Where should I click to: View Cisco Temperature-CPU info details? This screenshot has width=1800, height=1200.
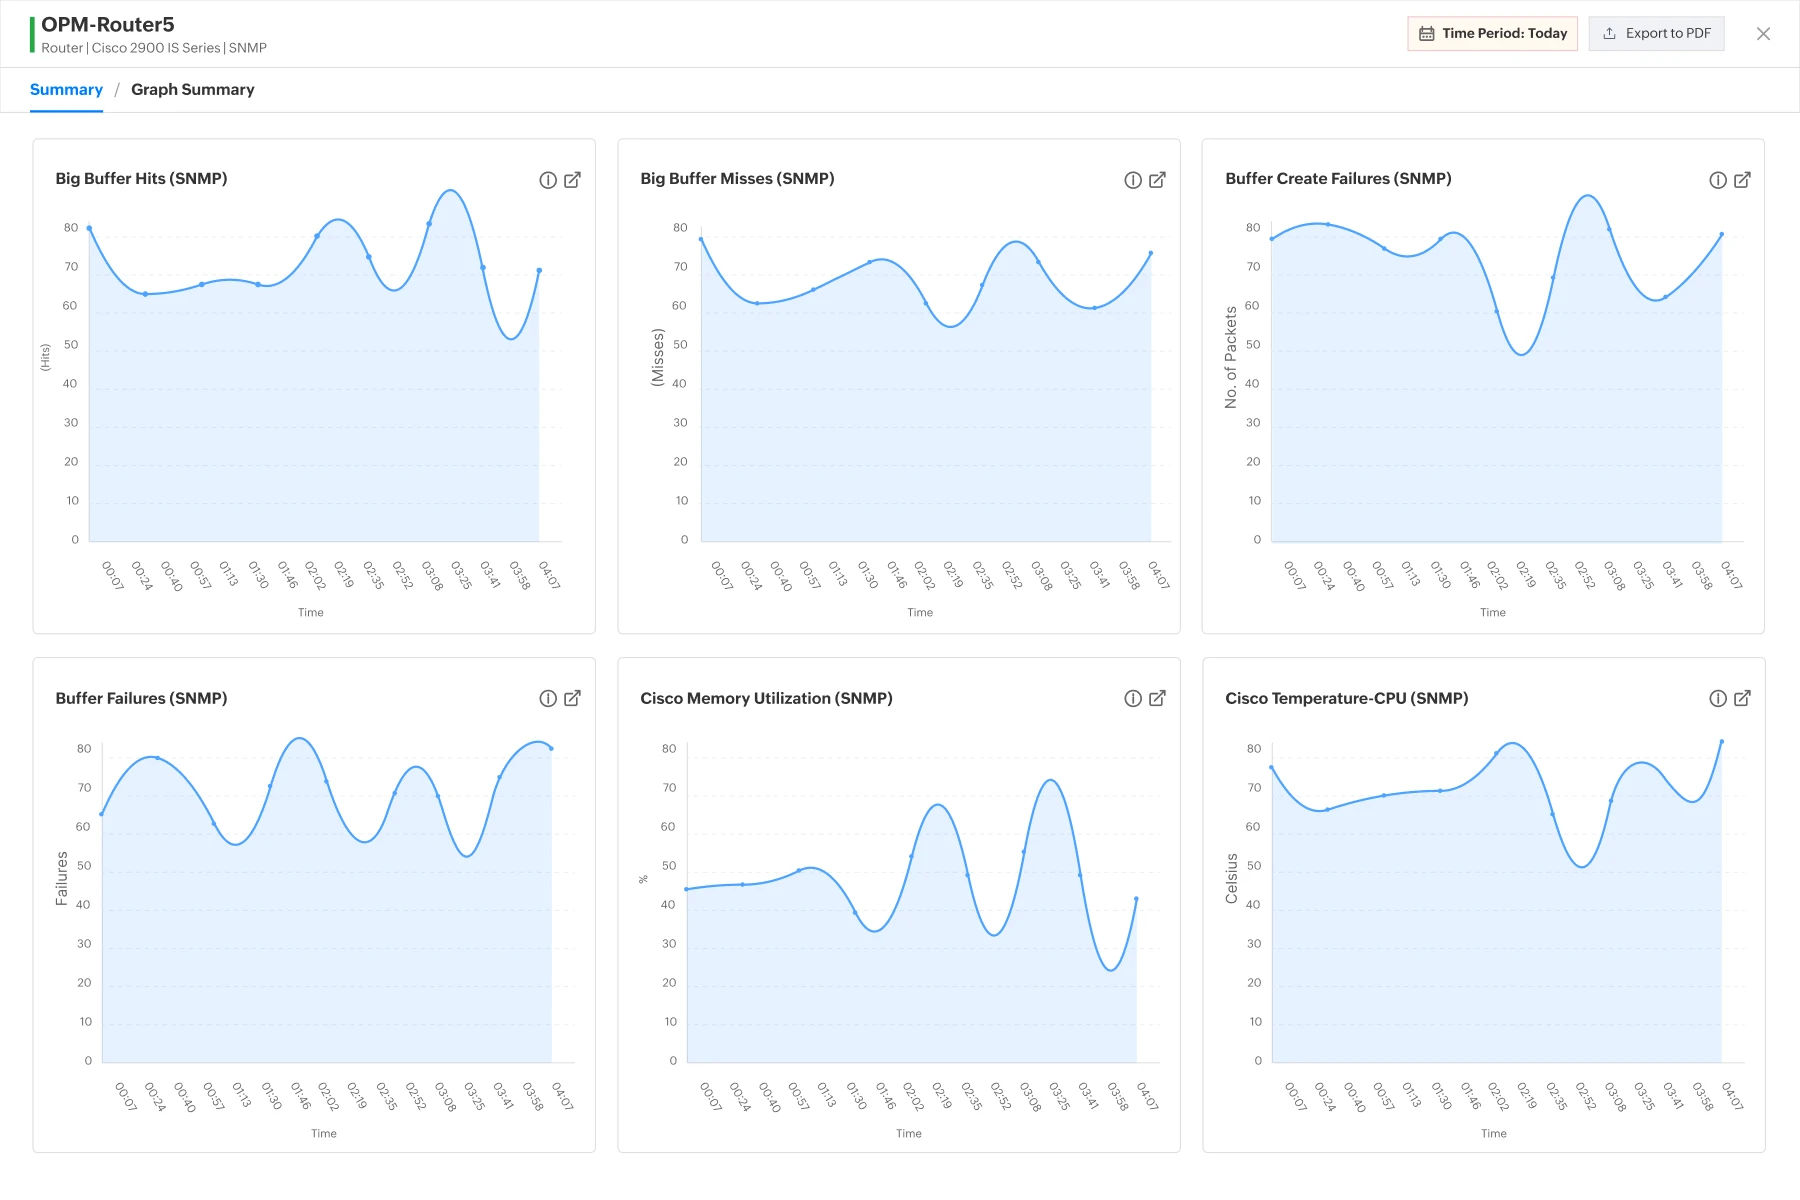pyautogui.click(x=1718, y=699)
